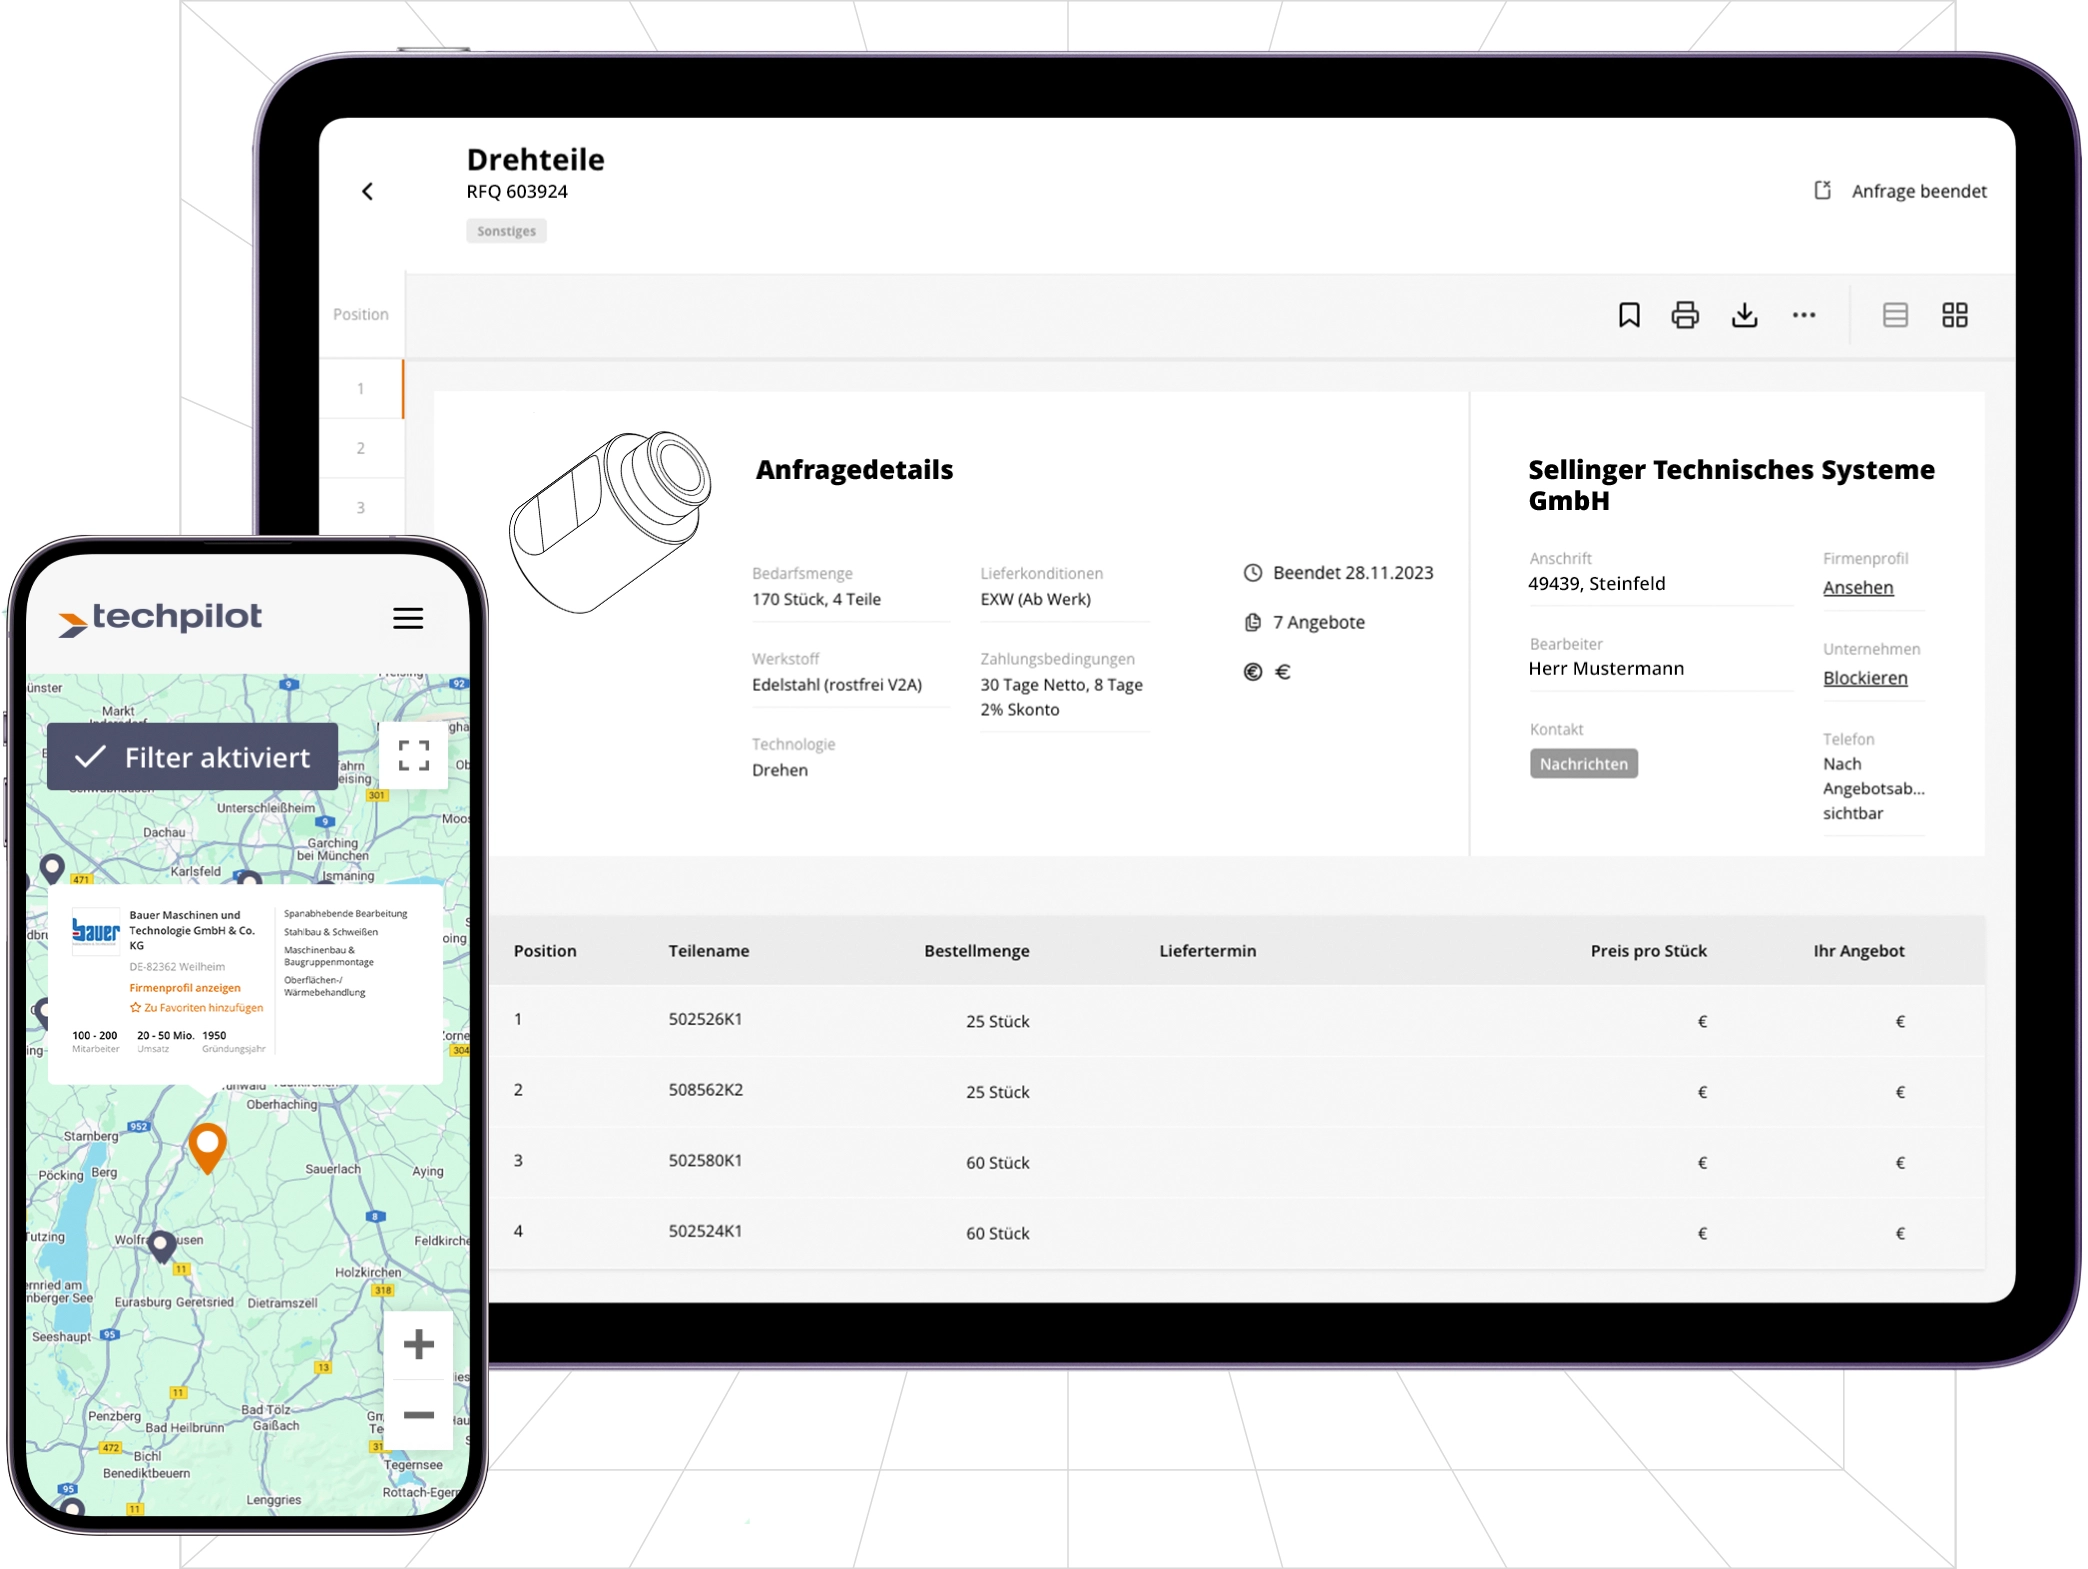The image size is (2088, 1569).
Task: Switch to list view layout icon
Action: (x=1894, y=316)
